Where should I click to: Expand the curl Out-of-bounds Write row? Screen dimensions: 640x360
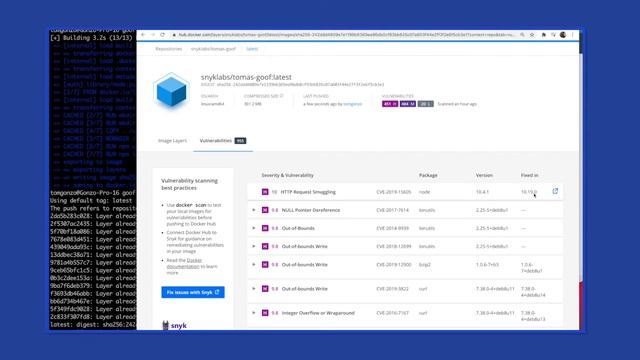pos(253,289)
